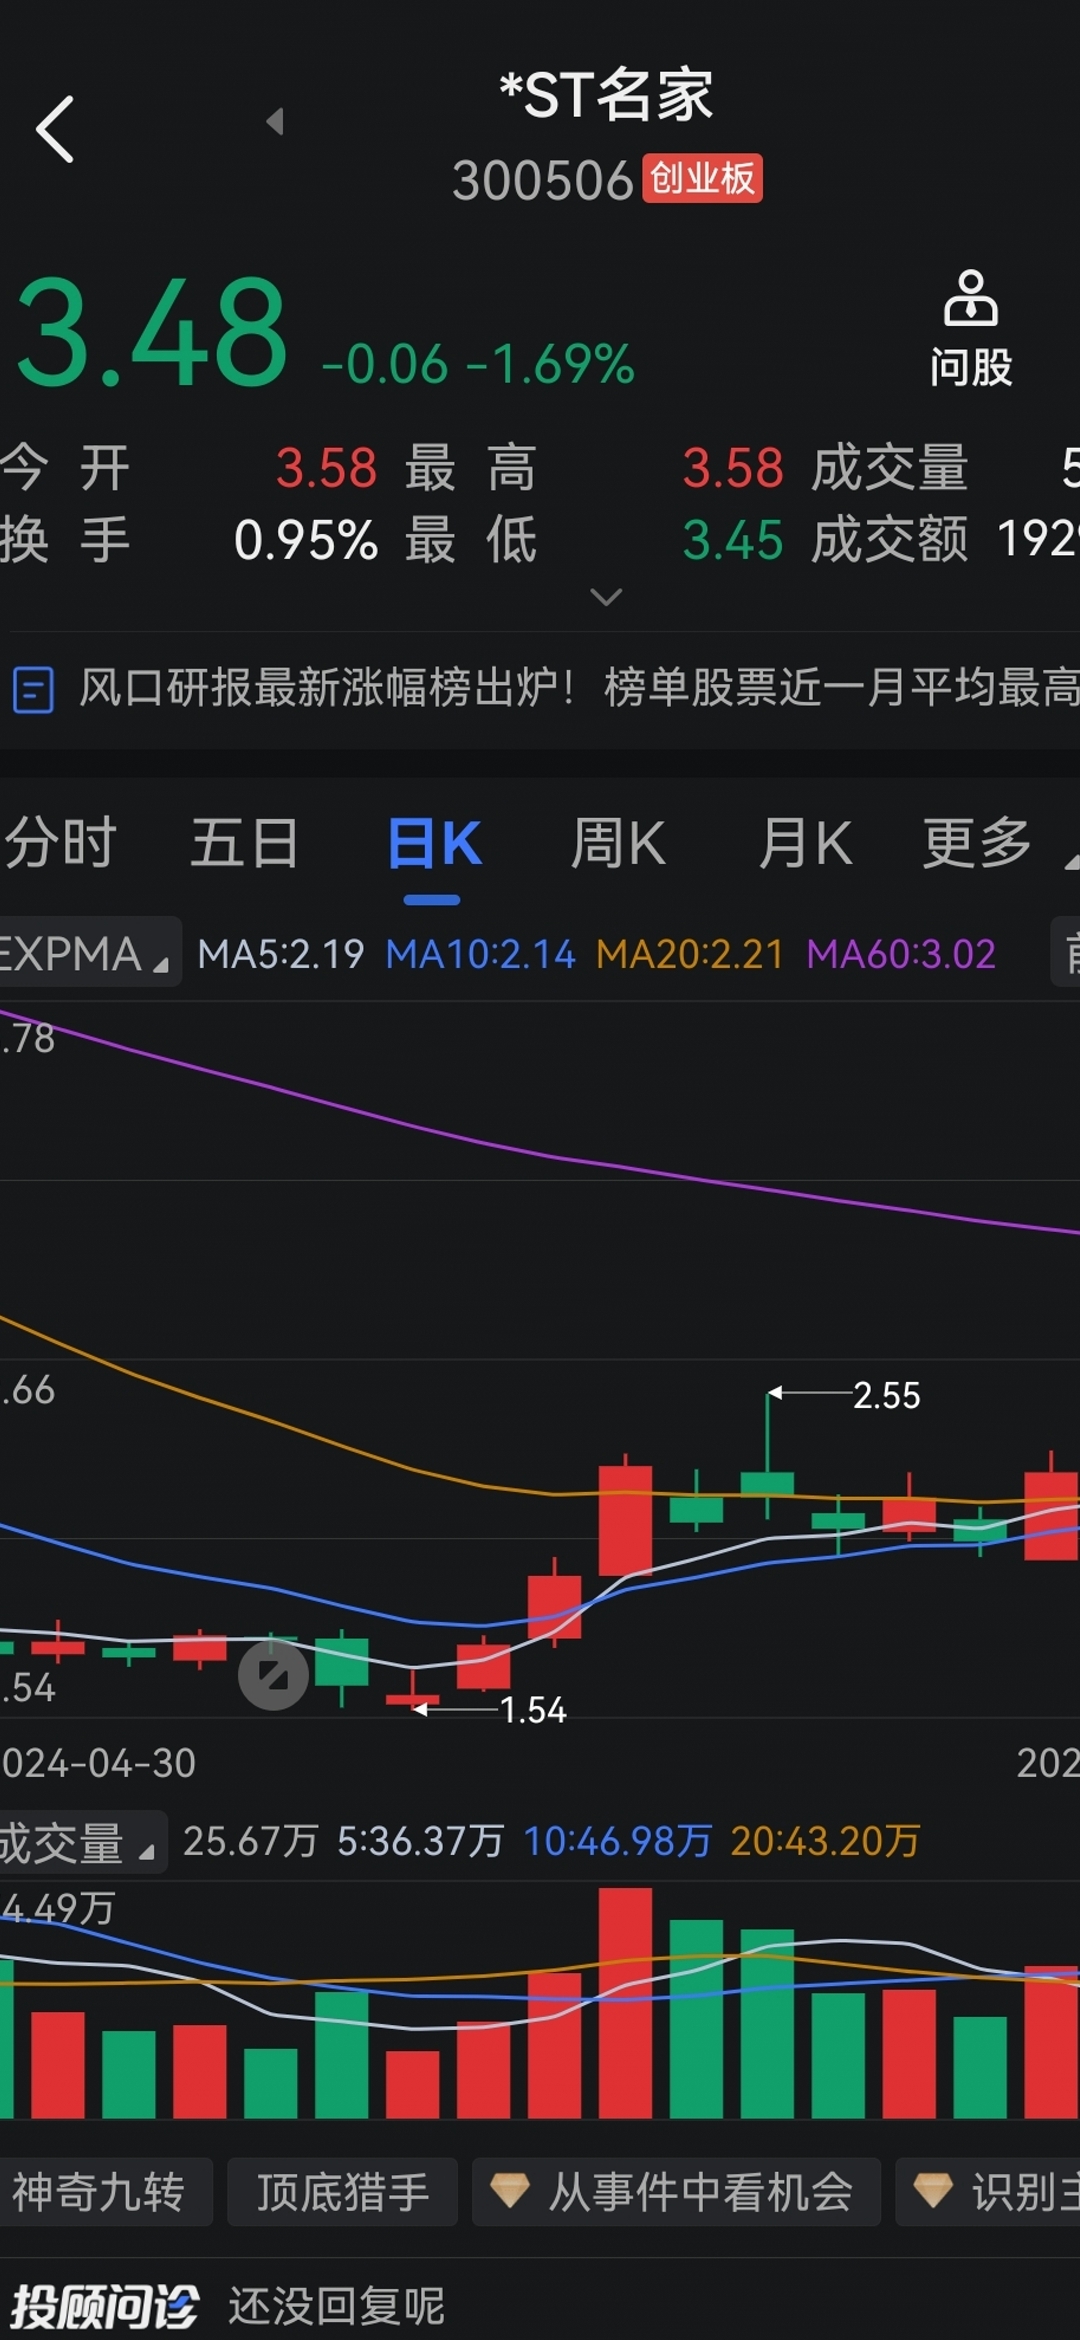Open the news document icon beside 风口研报
This screenshot has height=2340, width=1080.
(33, 689)
